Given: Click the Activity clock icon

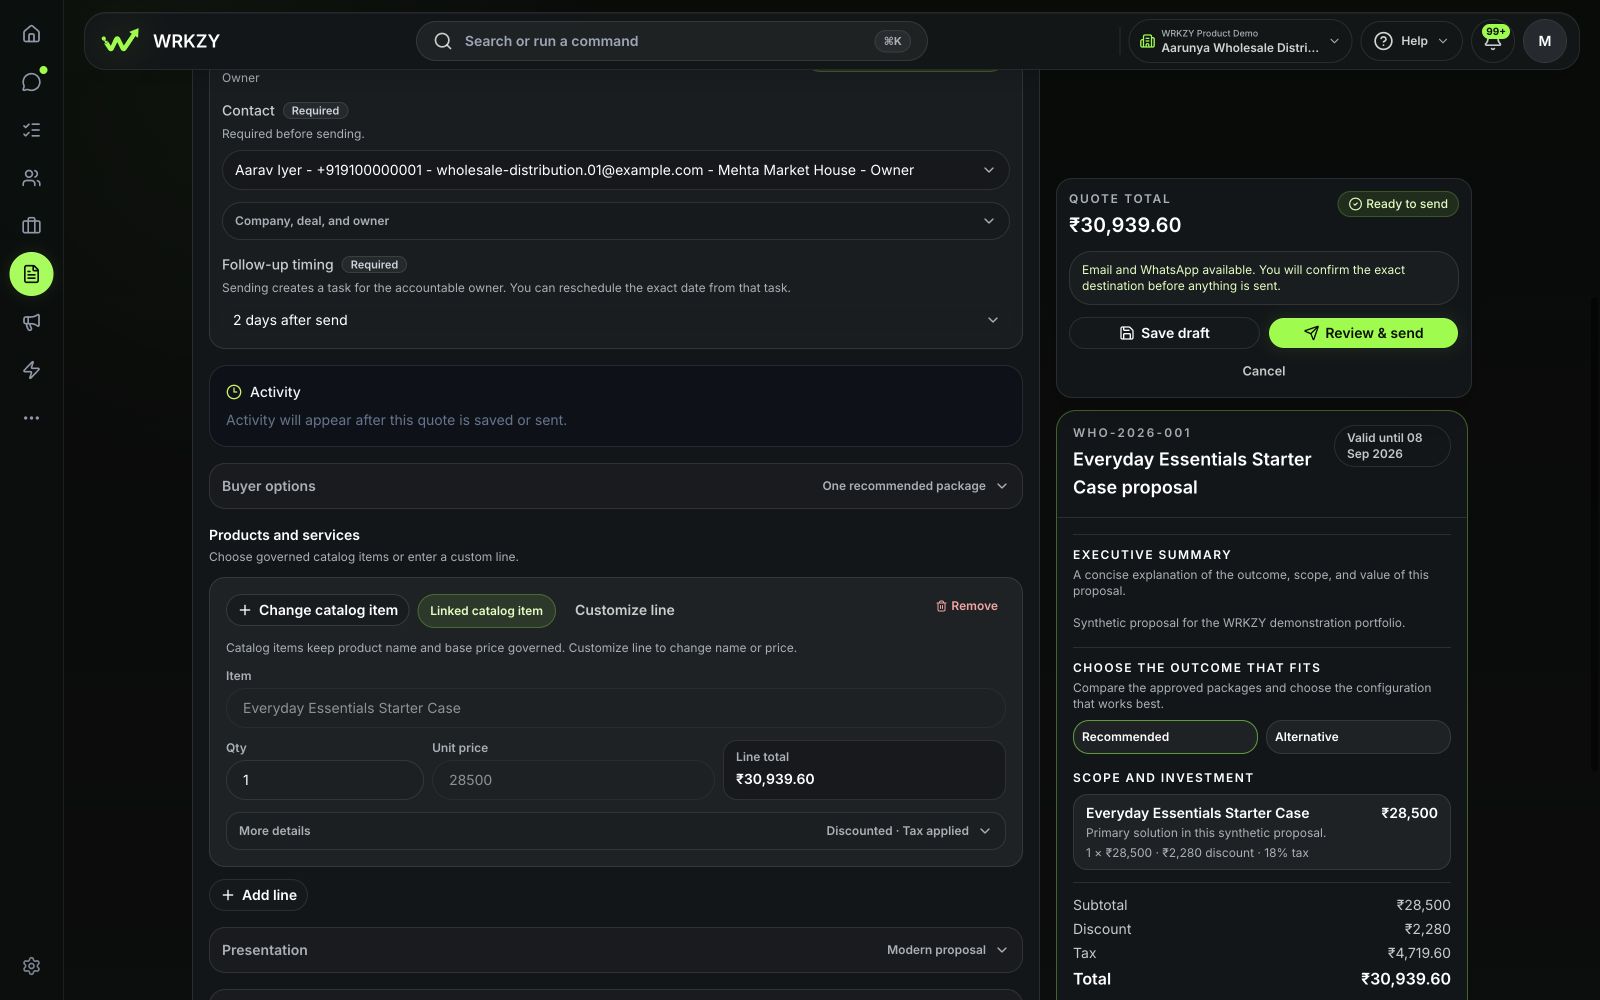Looking at the screenshot, I should click(234, 392).
